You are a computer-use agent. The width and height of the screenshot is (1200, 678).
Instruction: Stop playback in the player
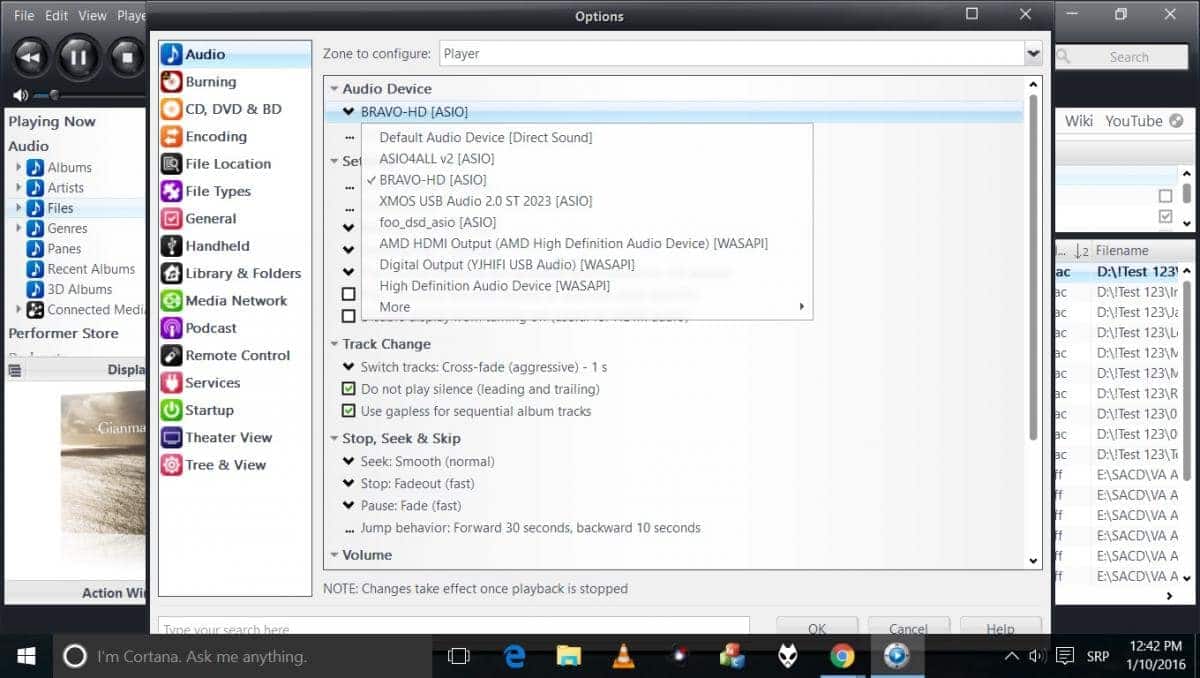pyautogui.click(x=126, y=56)
